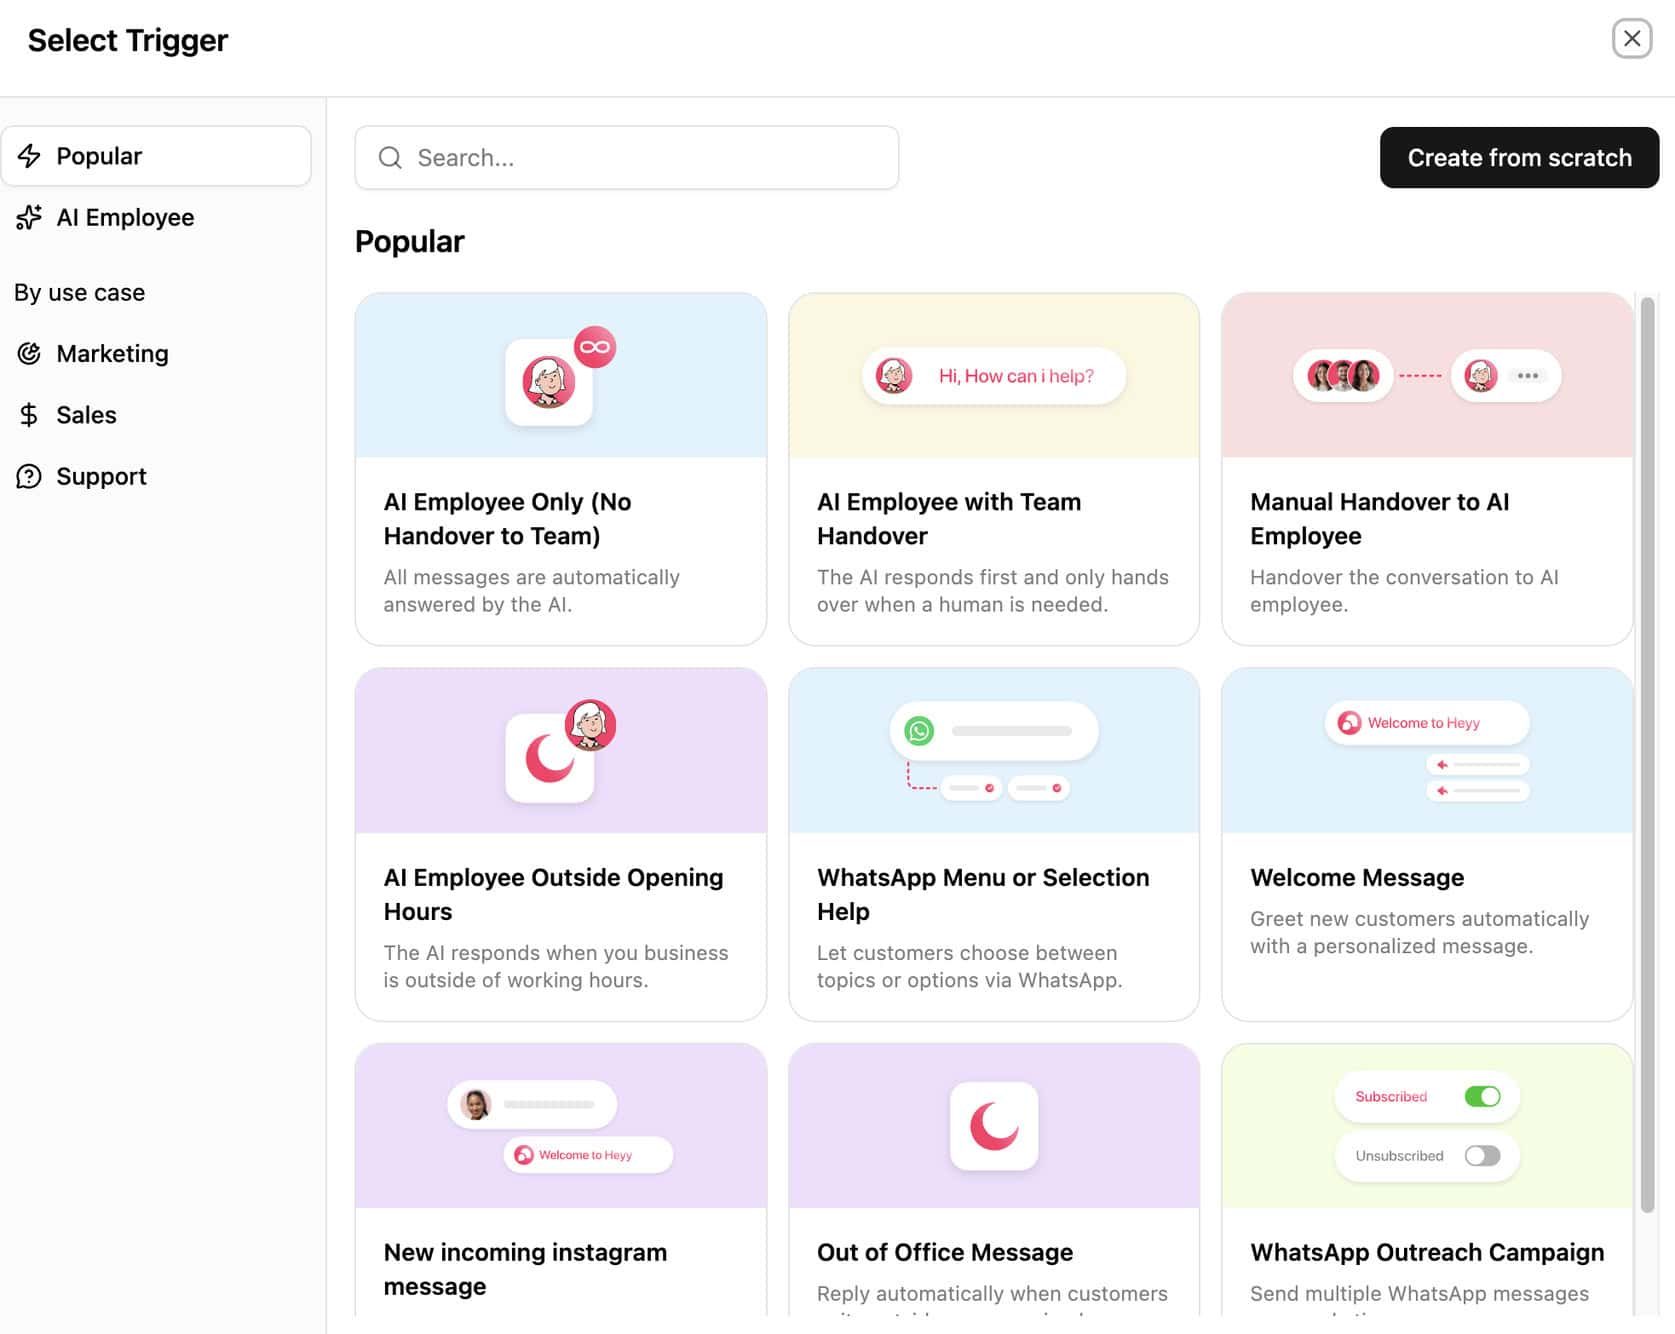Pick the Manual Handover to AI Employee card
The width and height of the screenshot is (1675, 1334).
click(1426, 518)
